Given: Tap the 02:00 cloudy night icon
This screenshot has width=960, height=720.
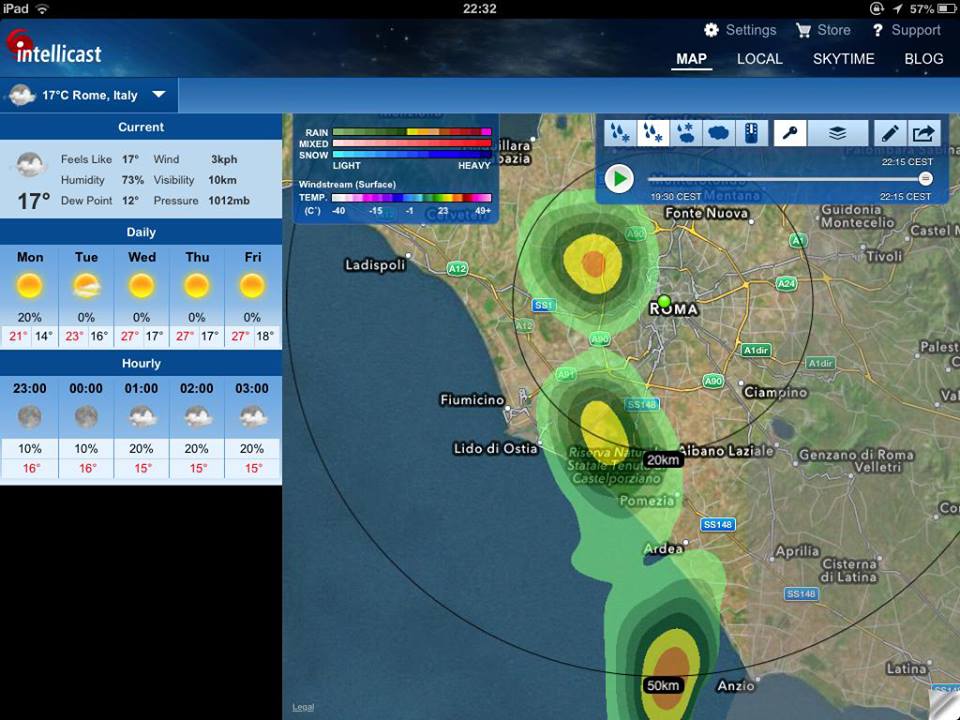Looking at the screenshot, I should coord(197,417).
